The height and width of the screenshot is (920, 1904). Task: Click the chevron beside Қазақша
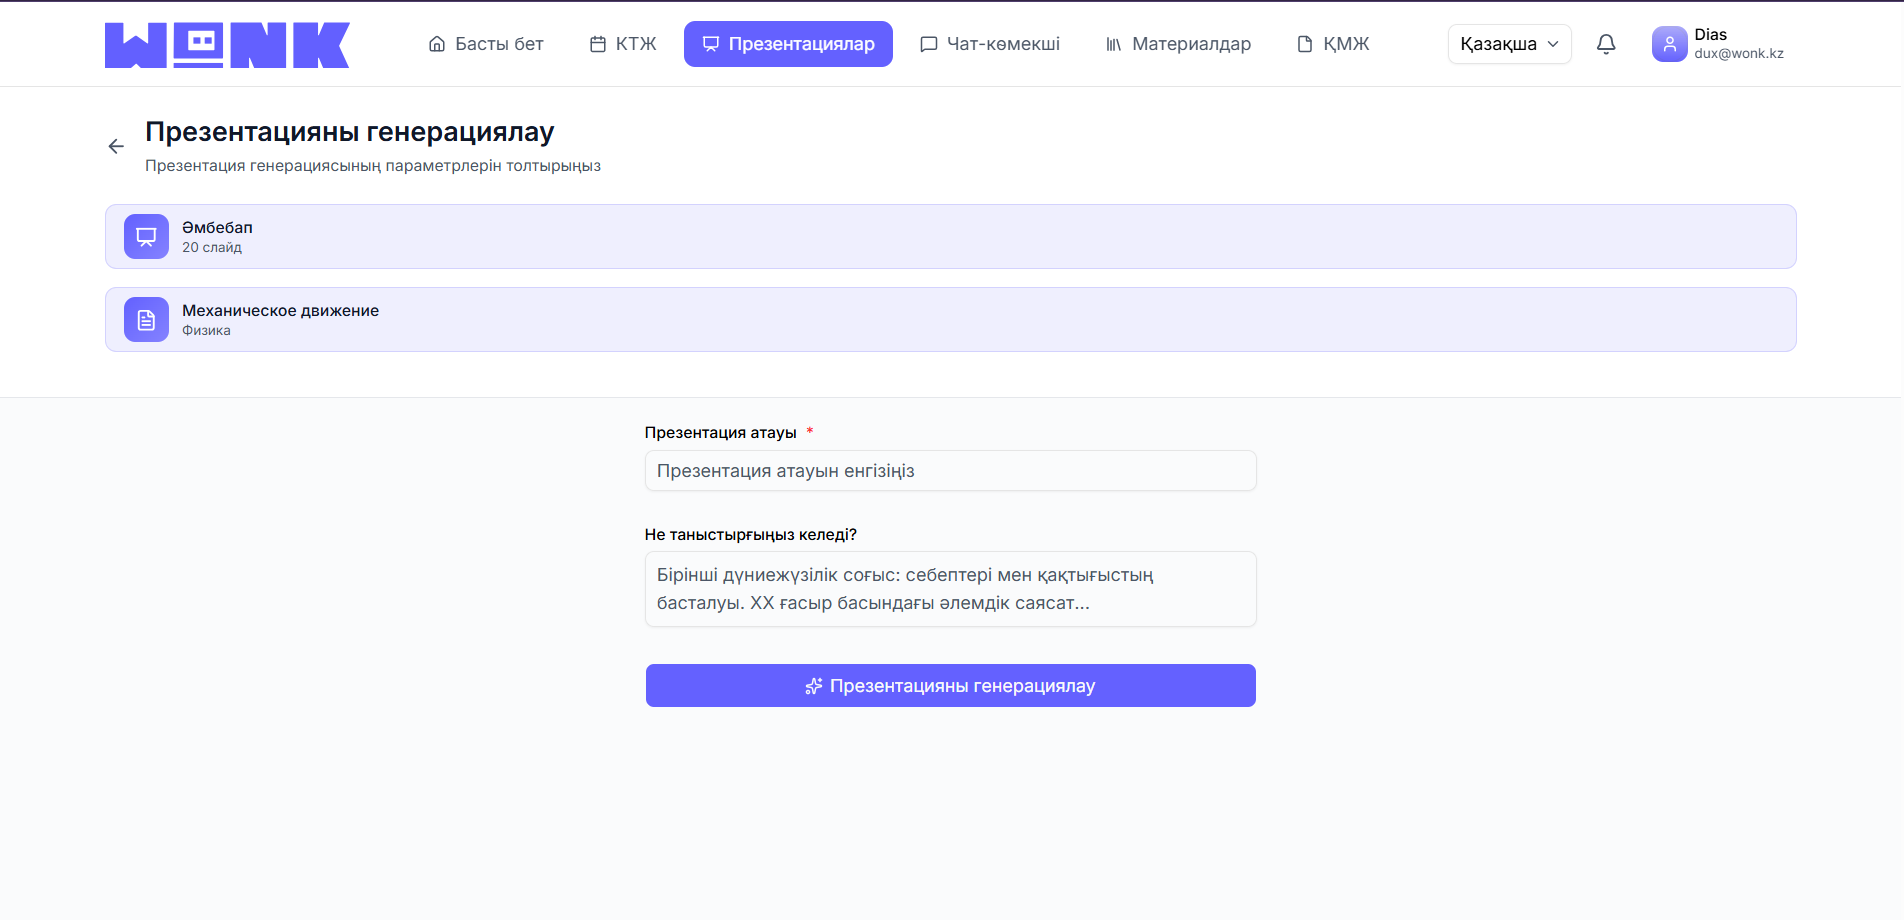tap(1553, 44)
